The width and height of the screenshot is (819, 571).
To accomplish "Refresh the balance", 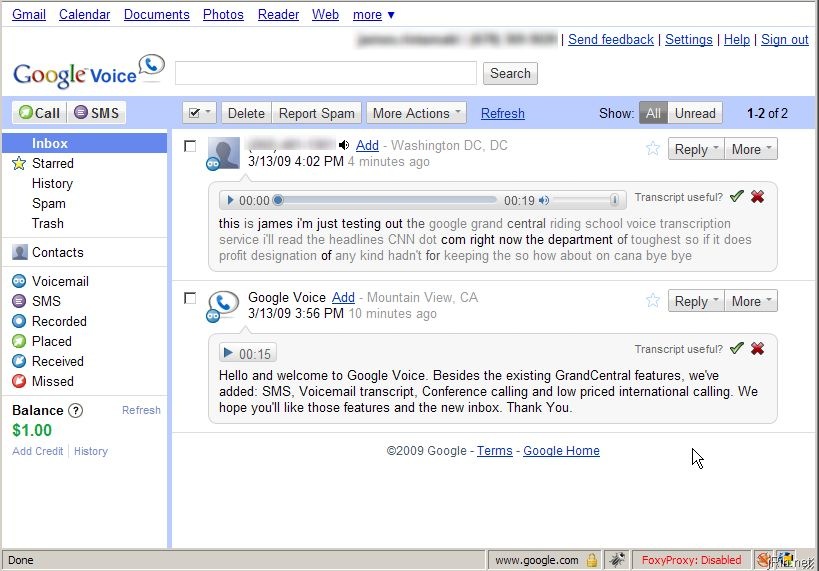I will click(x=141, y=410).
